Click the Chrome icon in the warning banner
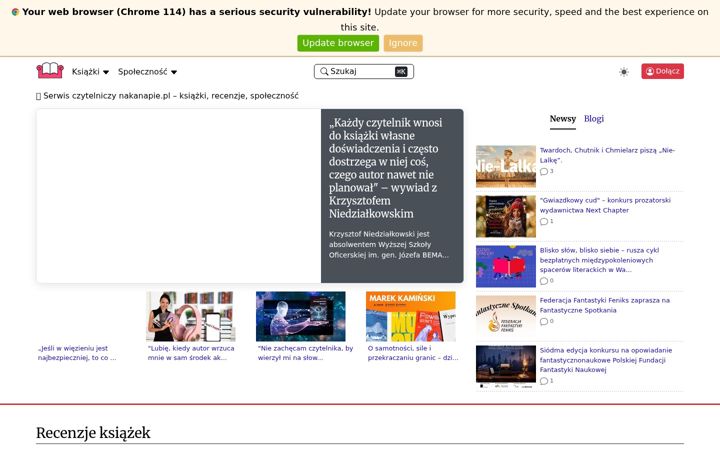 point(15,12)
